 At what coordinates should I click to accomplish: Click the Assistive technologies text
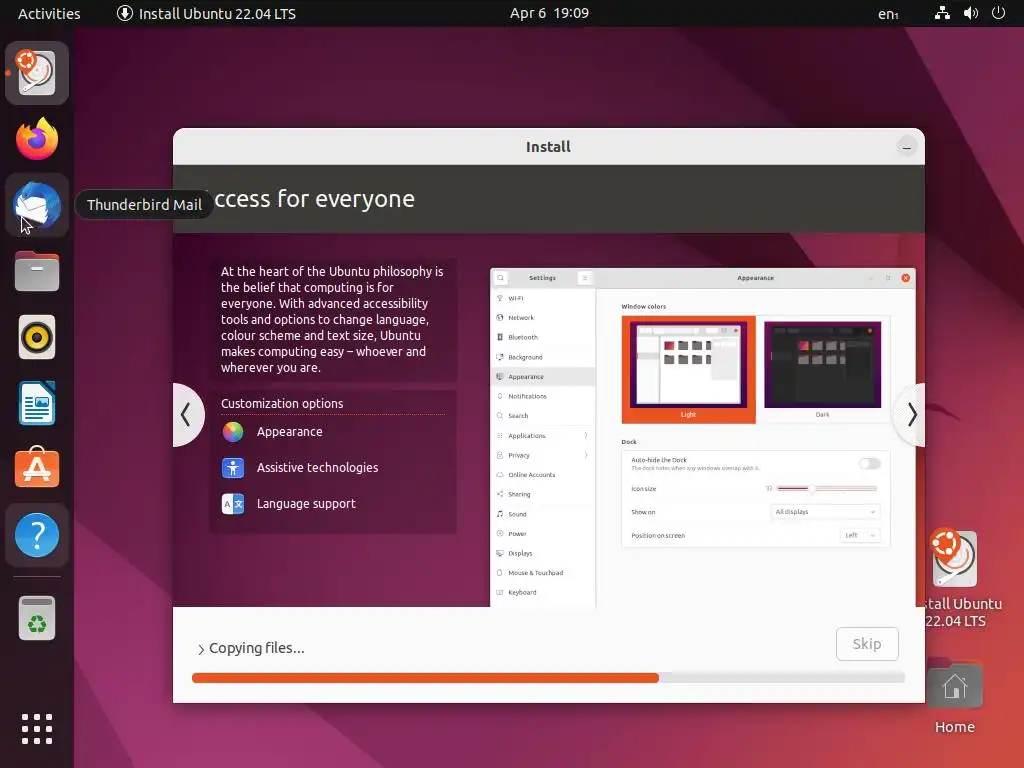tap(317, 468)
